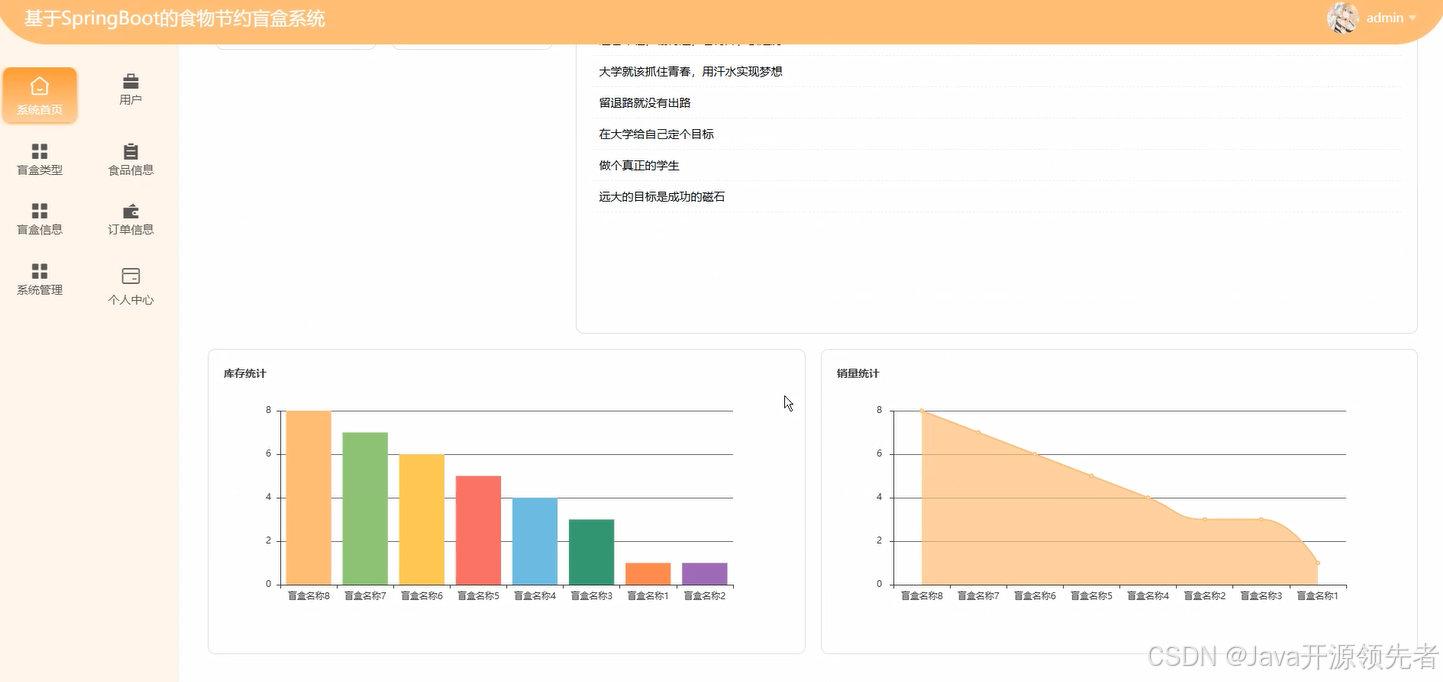Screen dimensions: 1443x682
Task: Open news item 远大的目标是成功的磁石
Action: click(662, 197)
